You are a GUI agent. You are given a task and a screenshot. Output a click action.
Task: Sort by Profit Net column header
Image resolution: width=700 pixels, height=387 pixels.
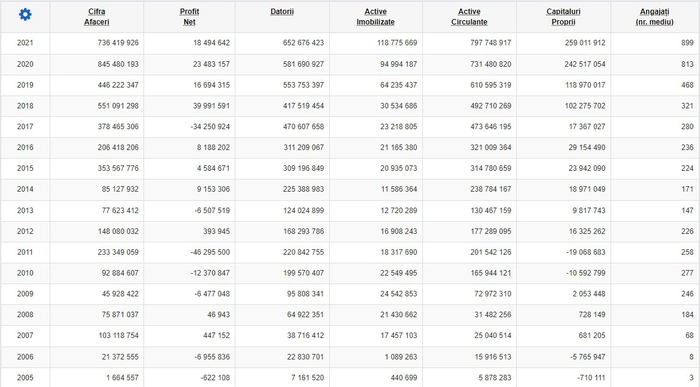click(x=189, y=17)
